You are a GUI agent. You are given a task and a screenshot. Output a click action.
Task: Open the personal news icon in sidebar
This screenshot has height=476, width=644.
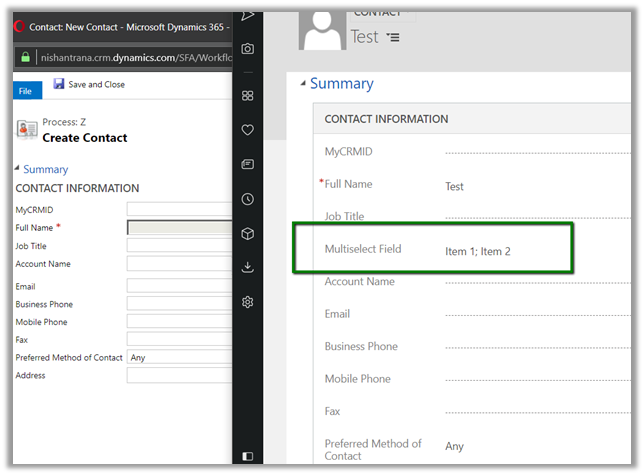click(x=248, y=164)
